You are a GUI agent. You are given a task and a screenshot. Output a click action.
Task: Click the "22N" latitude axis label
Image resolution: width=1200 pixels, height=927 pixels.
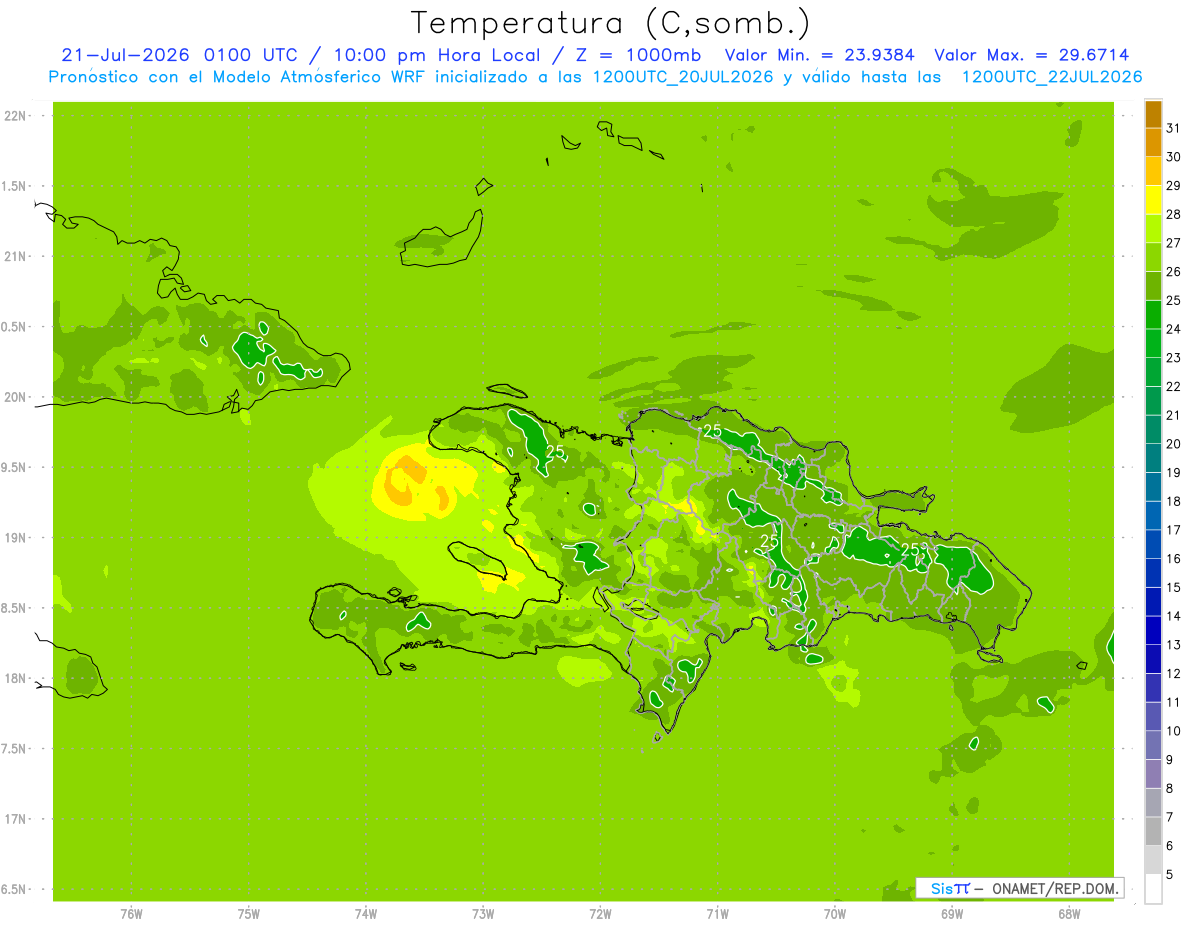(x=16, y=116)
